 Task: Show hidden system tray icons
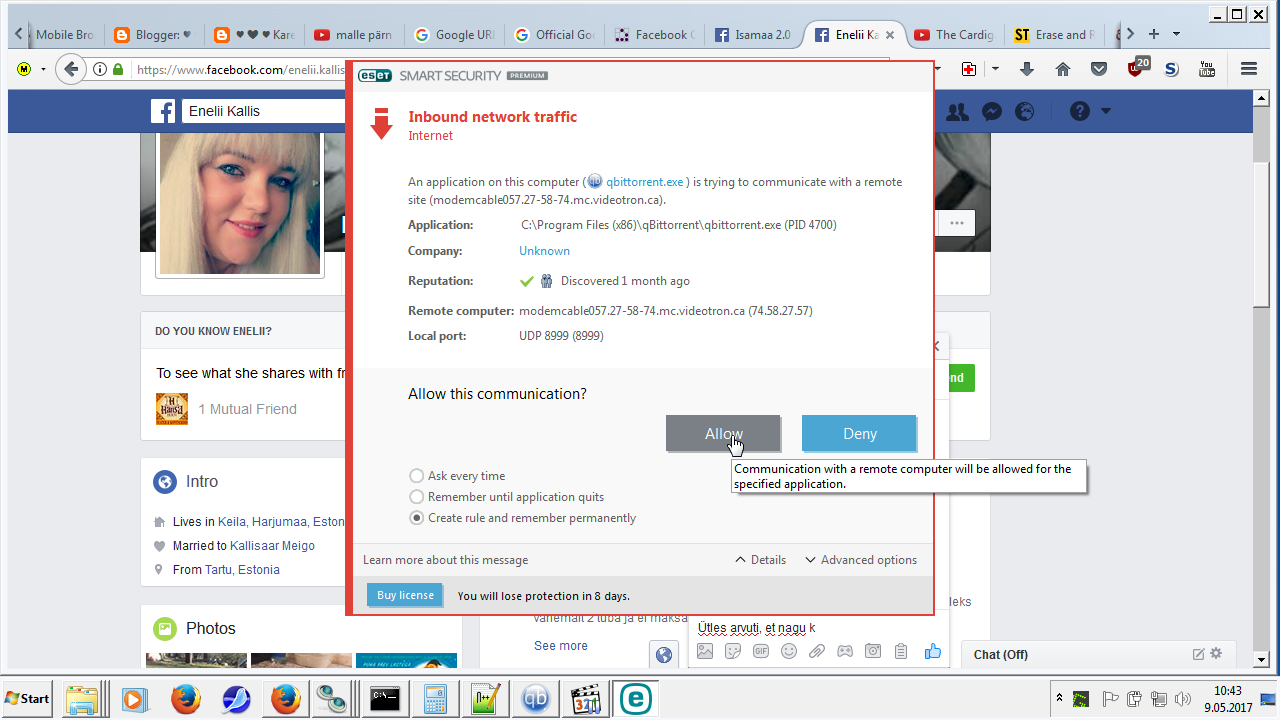(1059, 697)
